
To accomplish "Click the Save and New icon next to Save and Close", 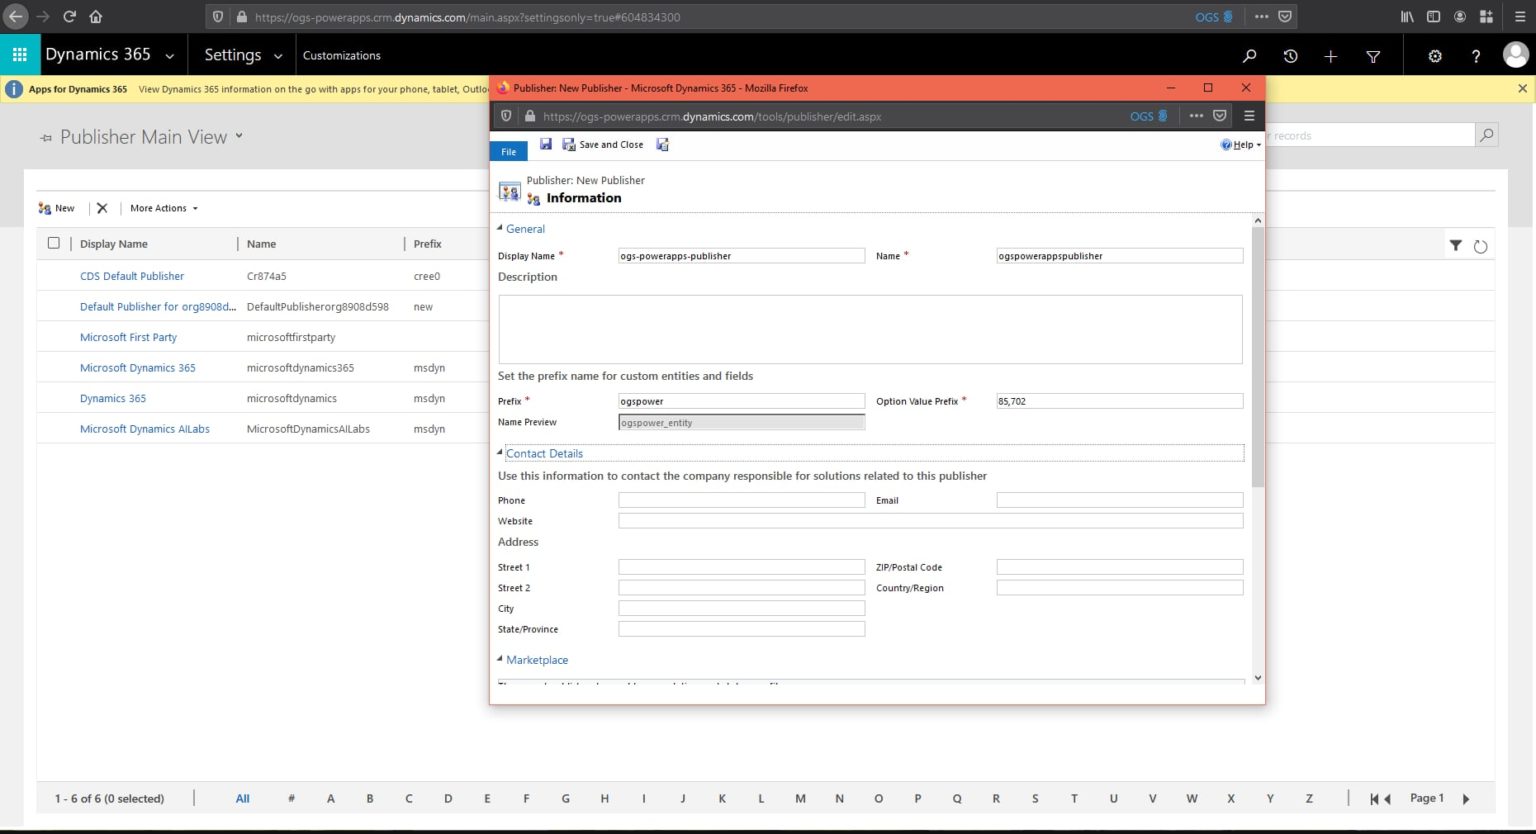I will click(662, 144).
